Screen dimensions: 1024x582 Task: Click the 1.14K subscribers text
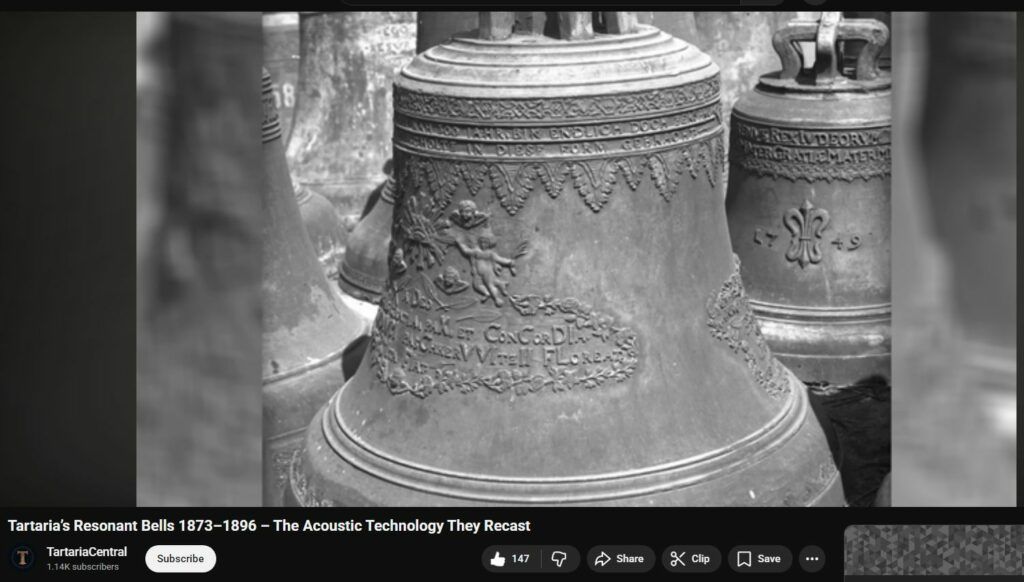point(82,567)
